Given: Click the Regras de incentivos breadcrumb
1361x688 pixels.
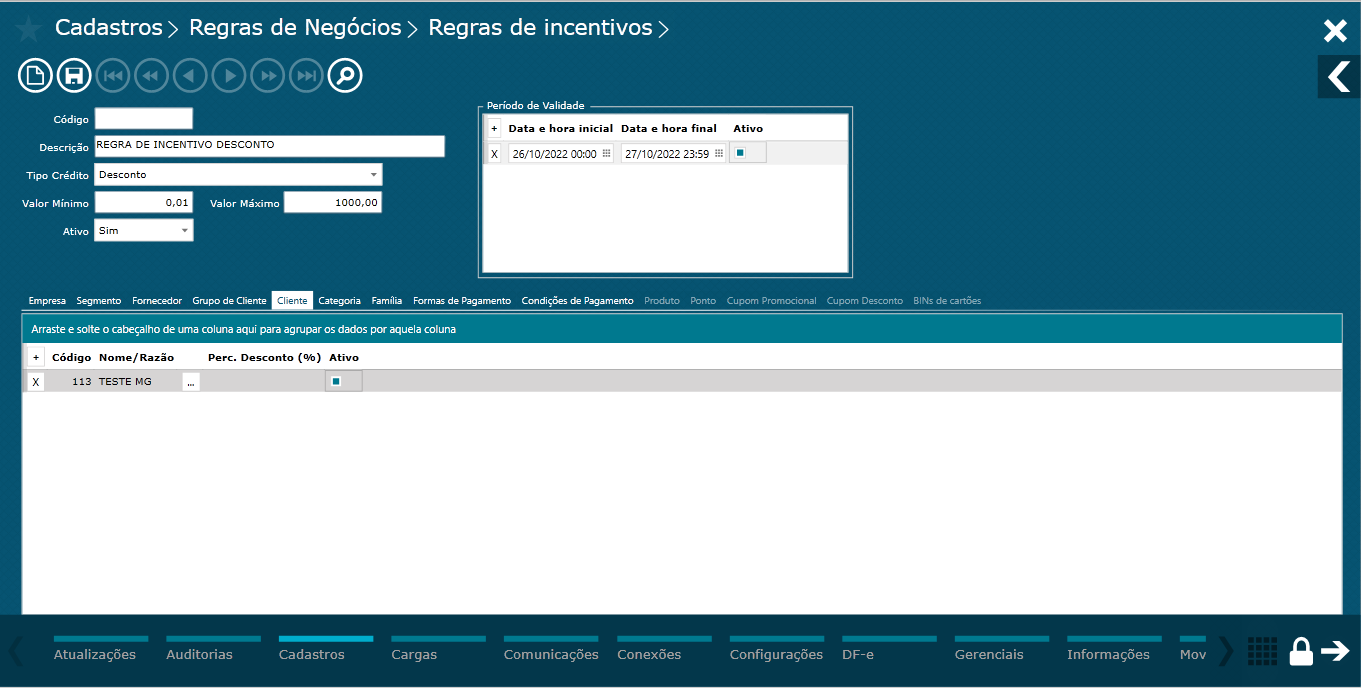Looking at the screenshot, I should tap(541, 28).
